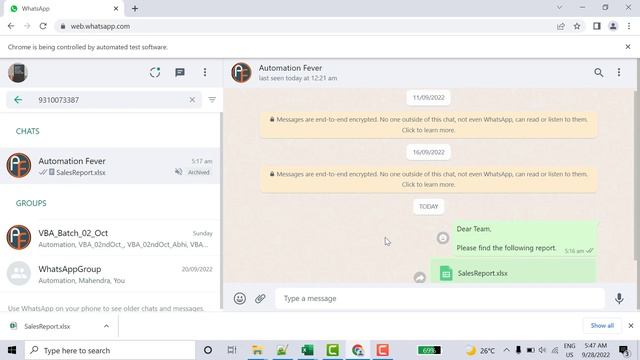
Task: Record a voice message microphone icon
Action: pos(619,298)
